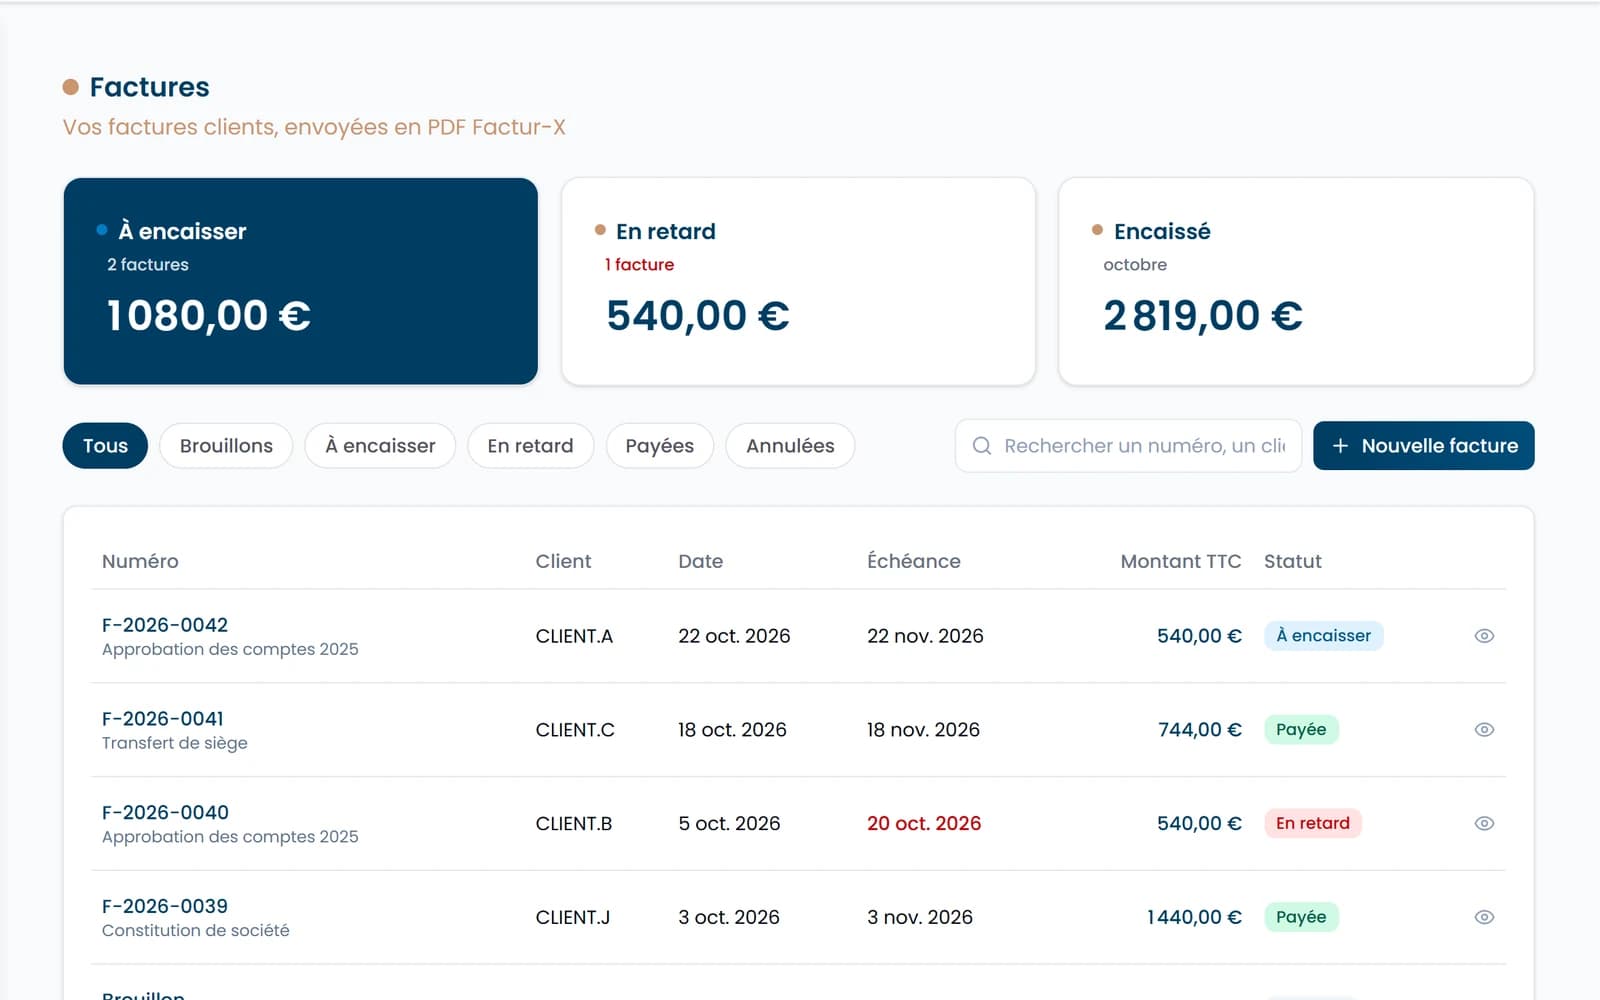
Task: Open eye icon for F-2026-0041 row
Action: click(x=1484, y=730)
